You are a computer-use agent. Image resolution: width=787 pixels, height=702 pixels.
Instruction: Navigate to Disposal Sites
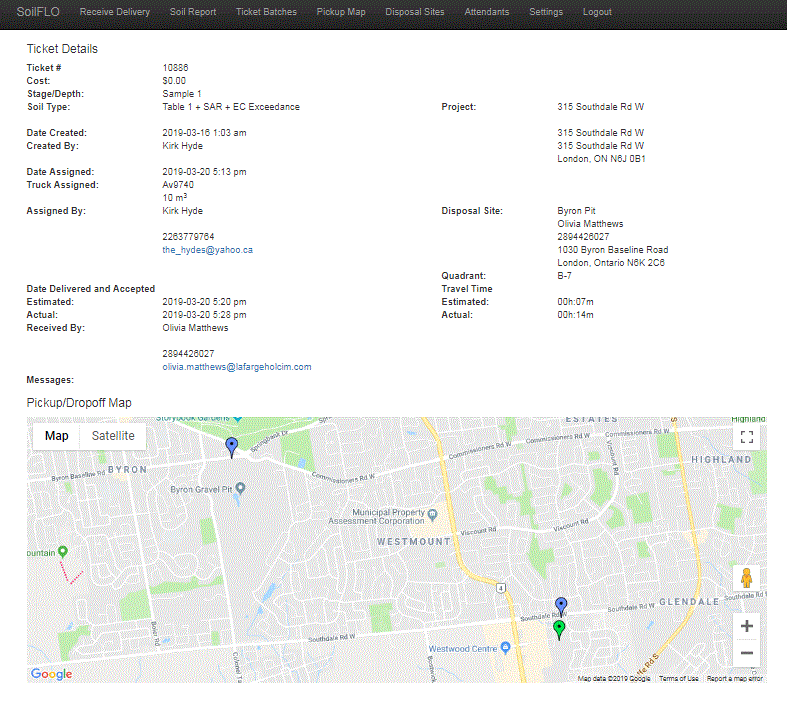click(415, 12)
